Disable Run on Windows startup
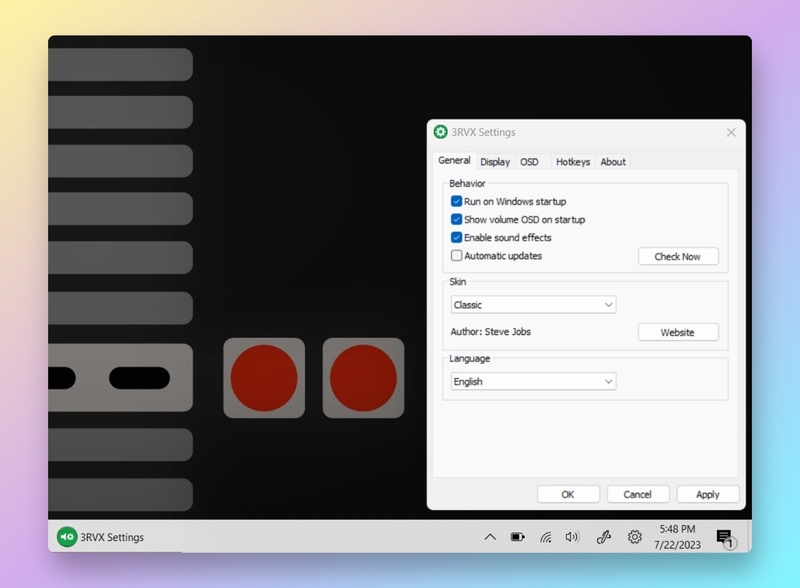Screen dimensions: 800x588 click(x=456, y=201)
